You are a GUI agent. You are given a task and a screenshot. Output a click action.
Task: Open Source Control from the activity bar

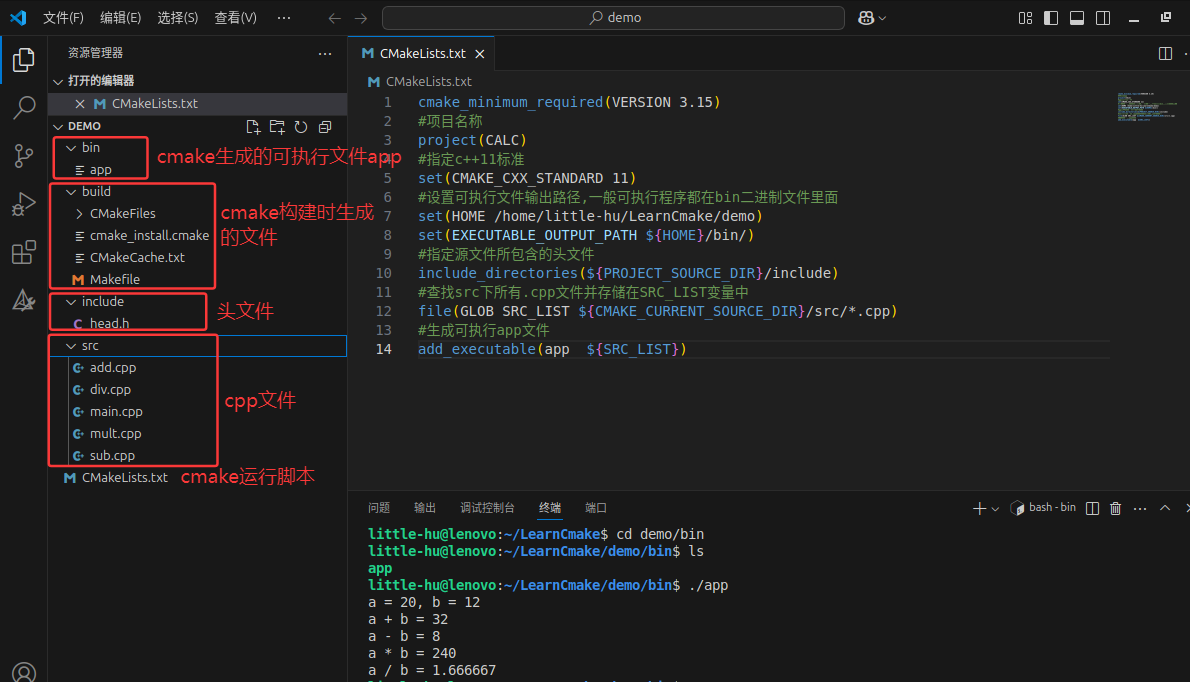(24, 158)
